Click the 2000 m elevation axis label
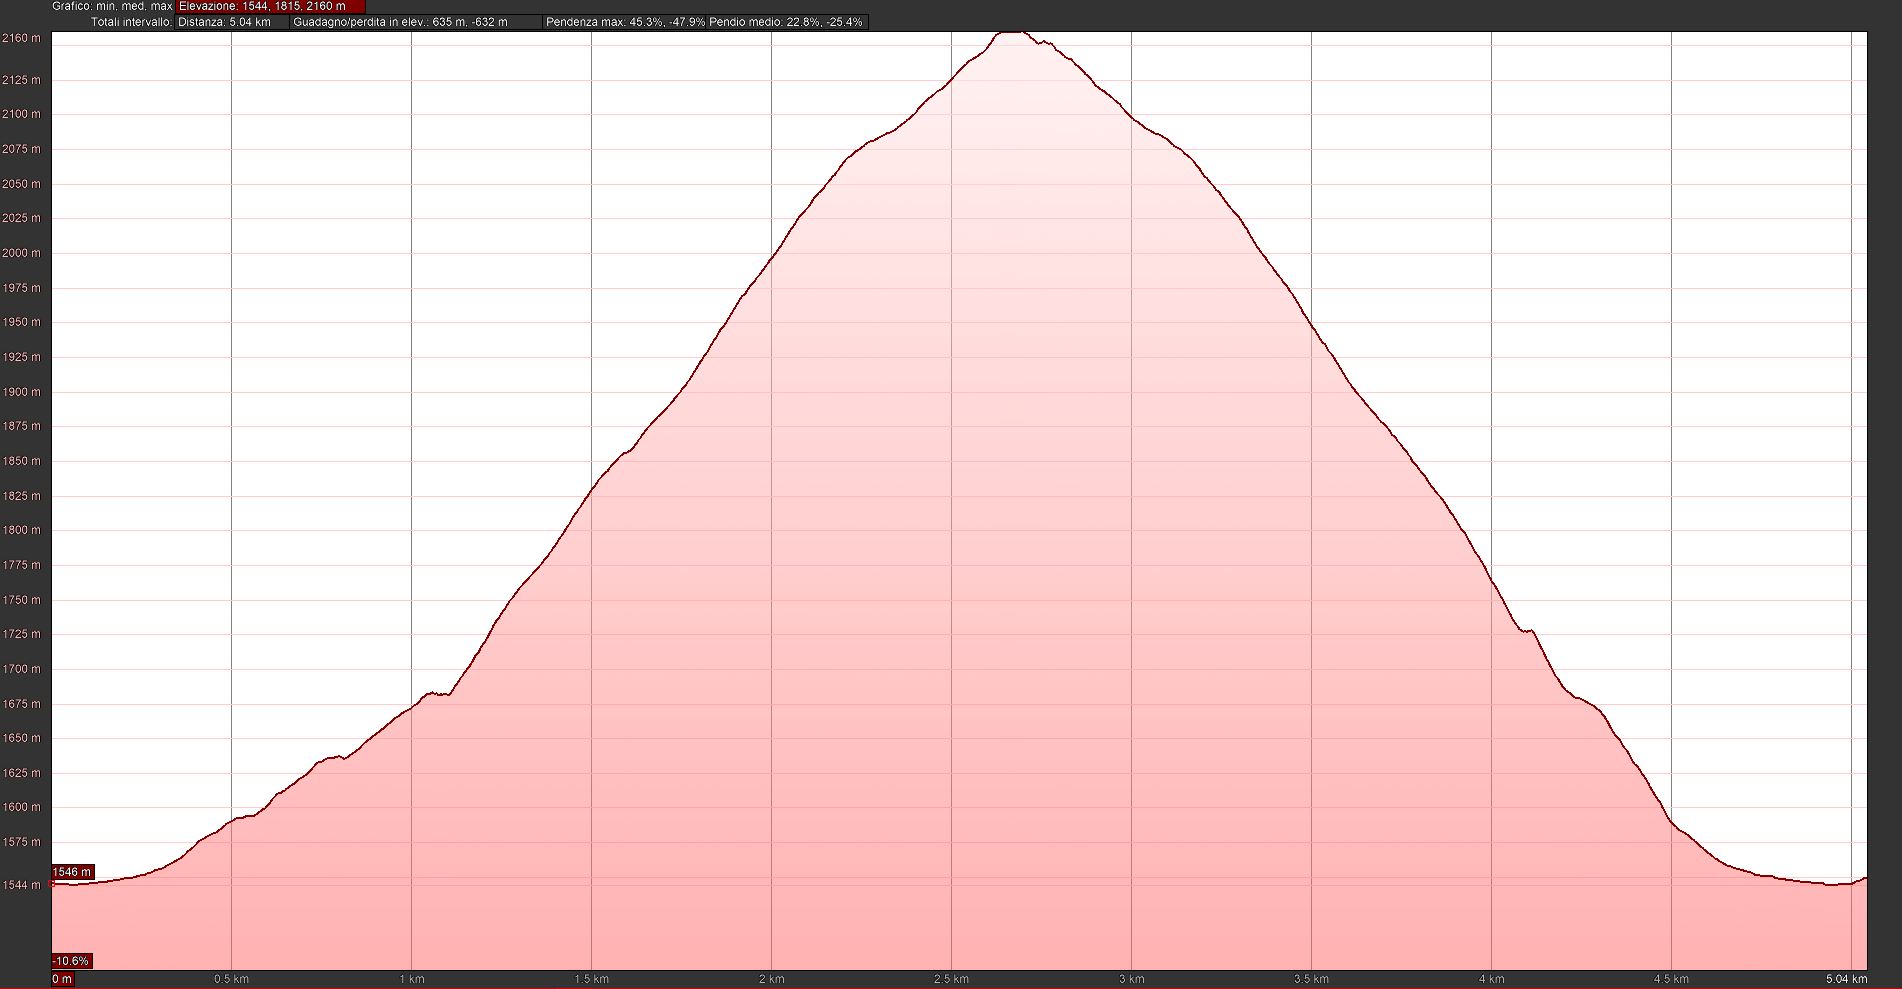This screenshot has height=989, width=1902. 21,253
